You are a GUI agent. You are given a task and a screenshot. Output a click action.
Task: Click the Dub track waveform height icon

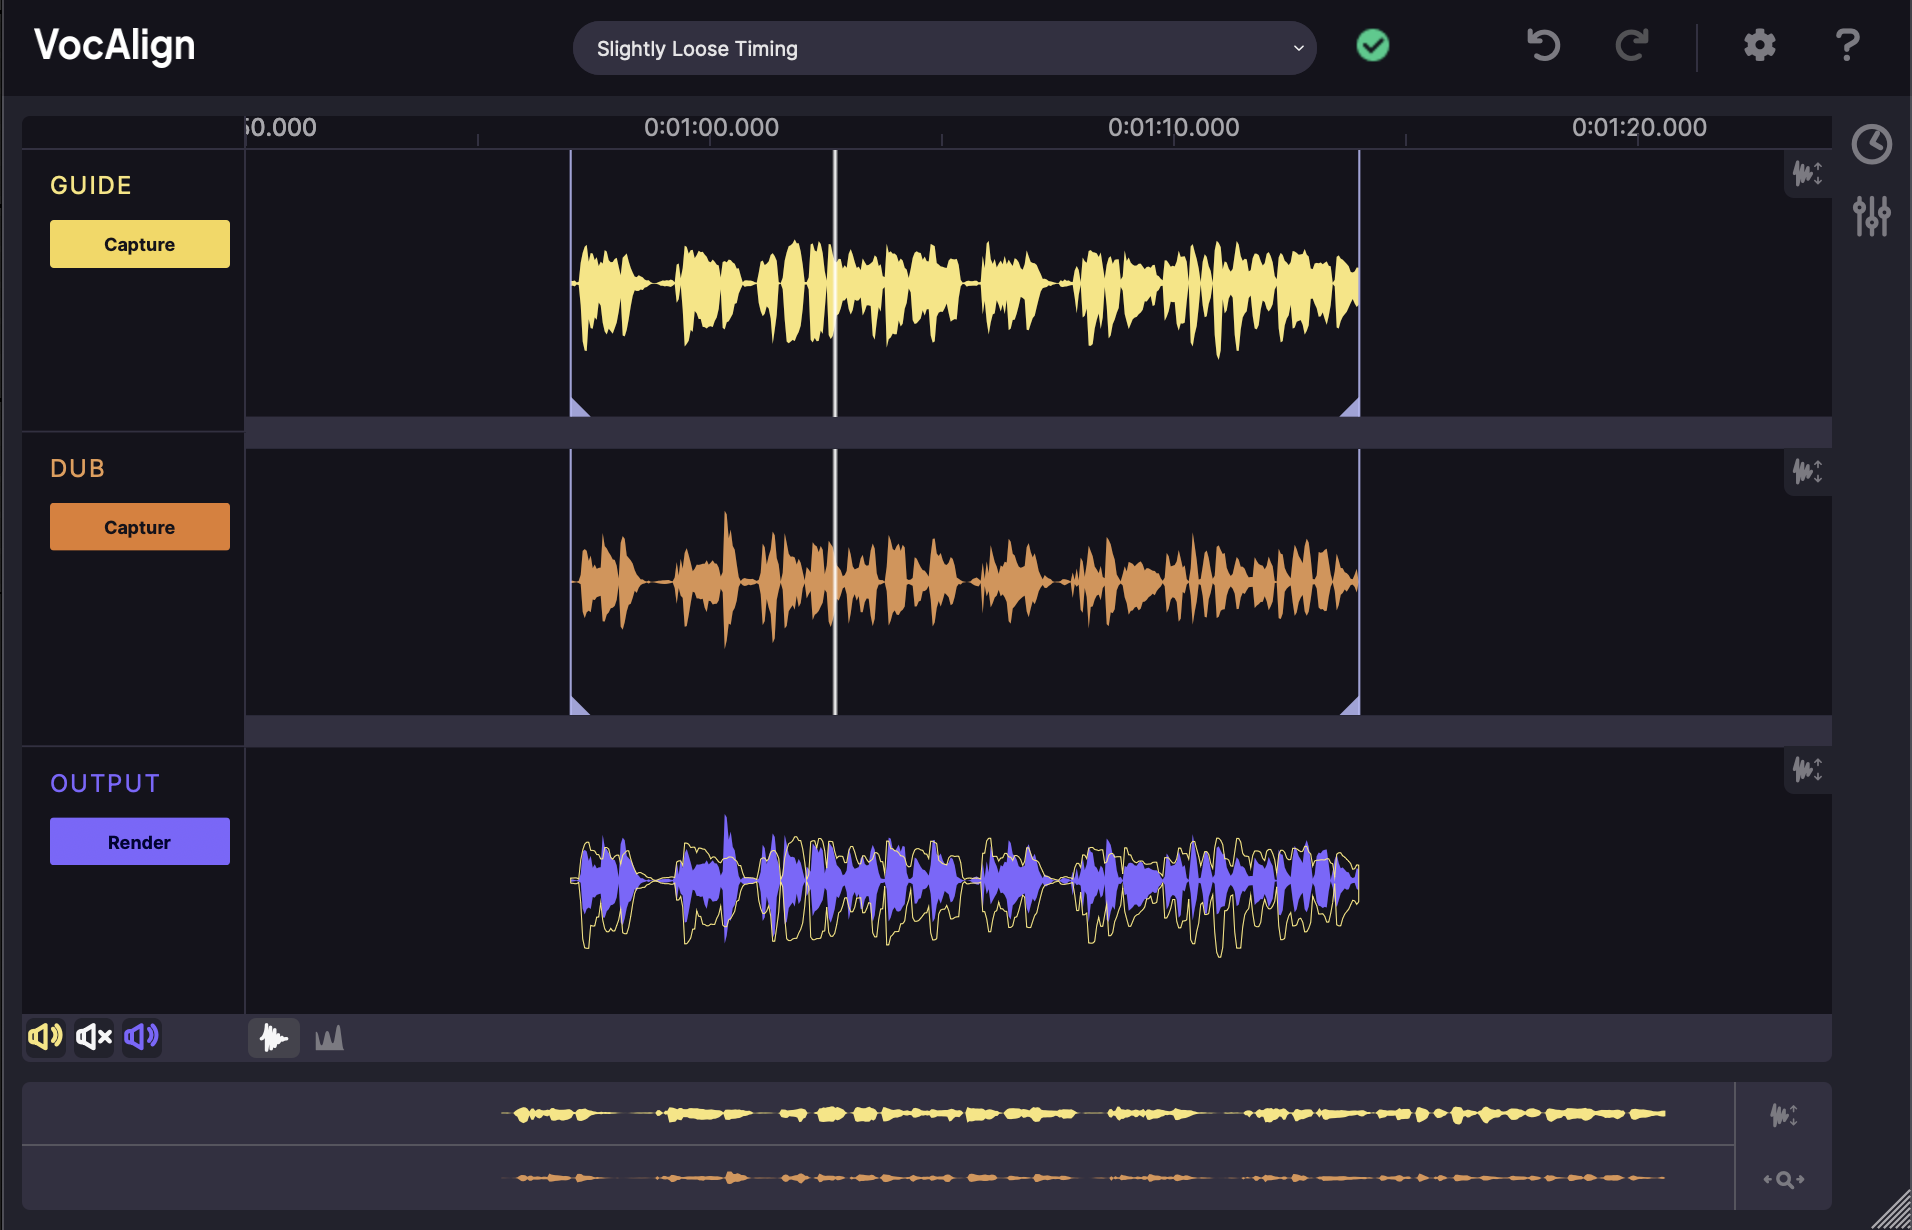point(1809,472)
